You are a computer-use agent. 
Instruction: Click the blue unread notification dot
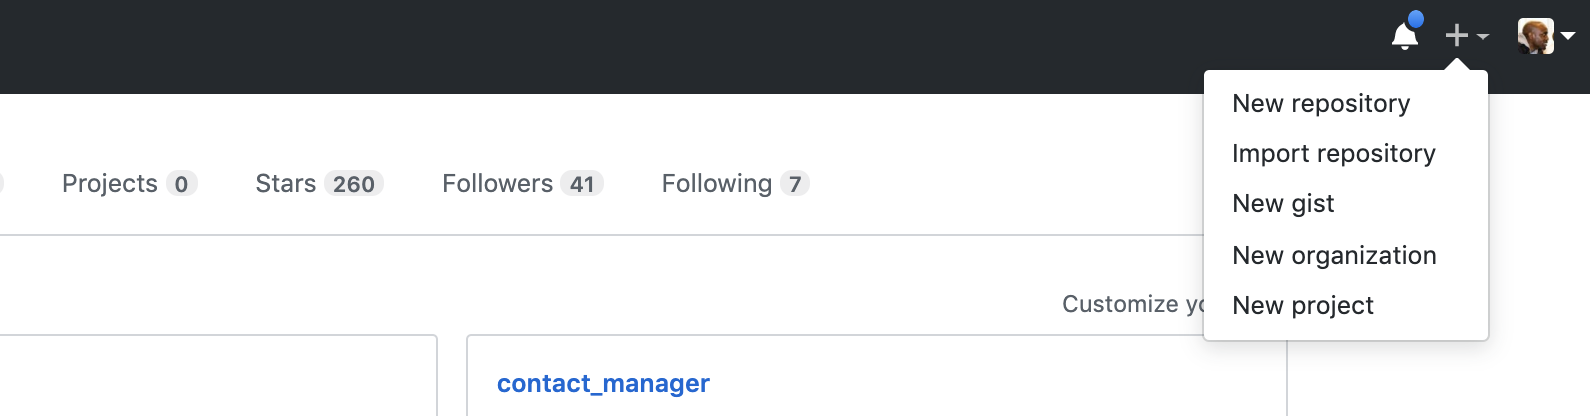[1415, 19]
